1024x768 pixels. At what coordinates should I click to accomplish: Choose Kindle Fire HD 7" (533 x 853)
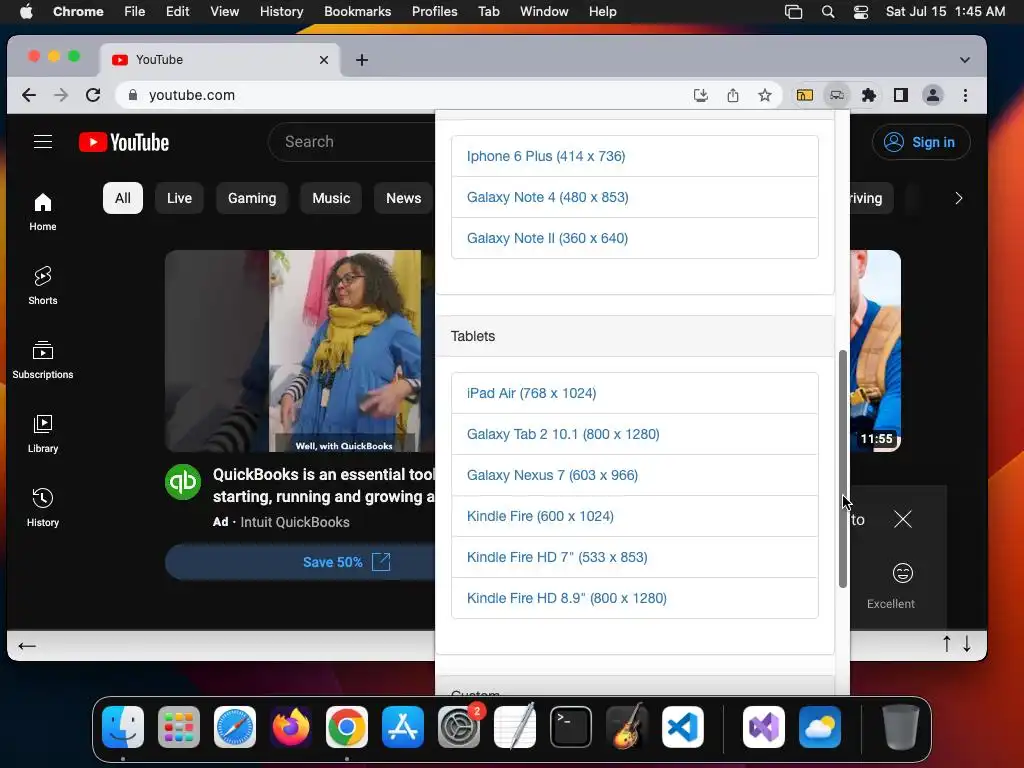pos(635,557)
